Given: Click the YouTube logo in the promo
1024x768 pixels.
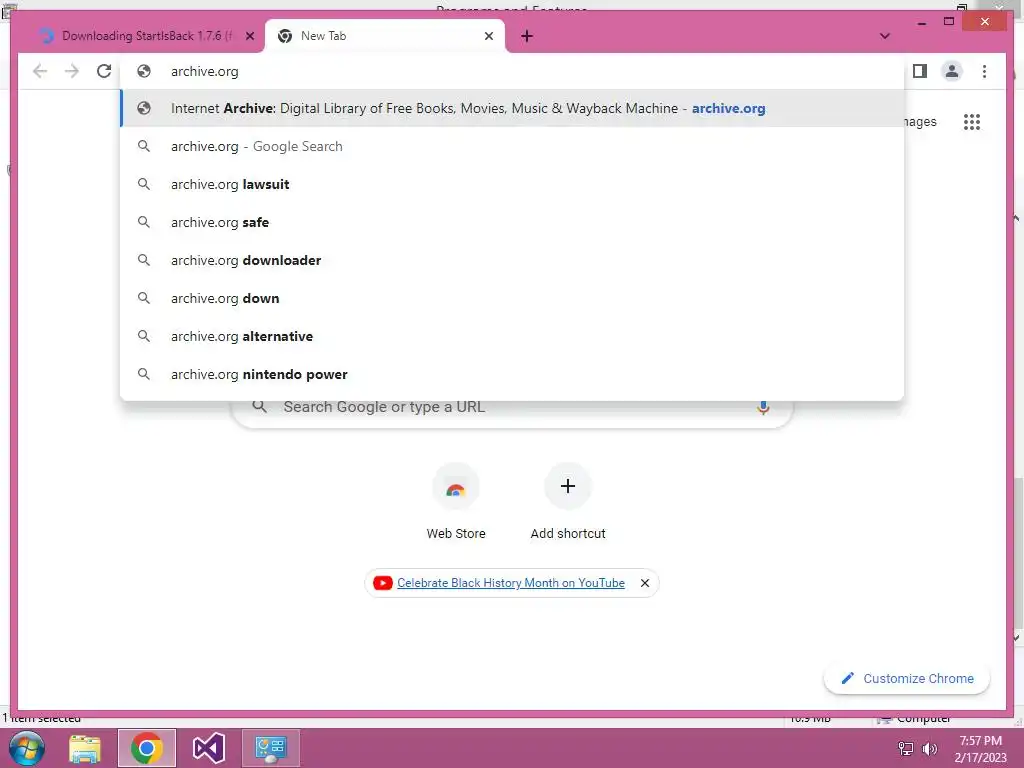Looking at the screenshot, I should [383, 583].
